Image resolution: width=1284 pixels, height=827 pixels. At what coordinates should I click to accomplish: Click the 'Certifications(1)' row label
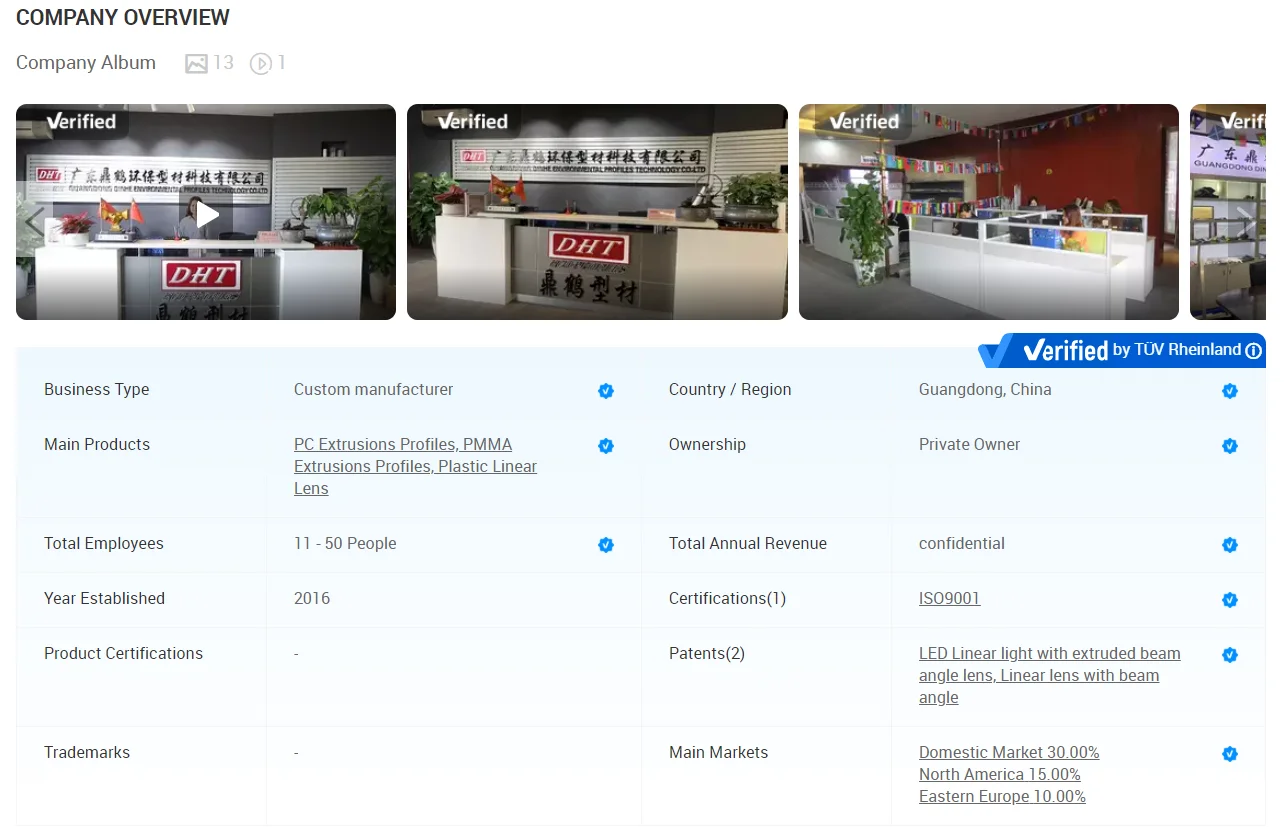pyautogui.click(x=727, y=598)
